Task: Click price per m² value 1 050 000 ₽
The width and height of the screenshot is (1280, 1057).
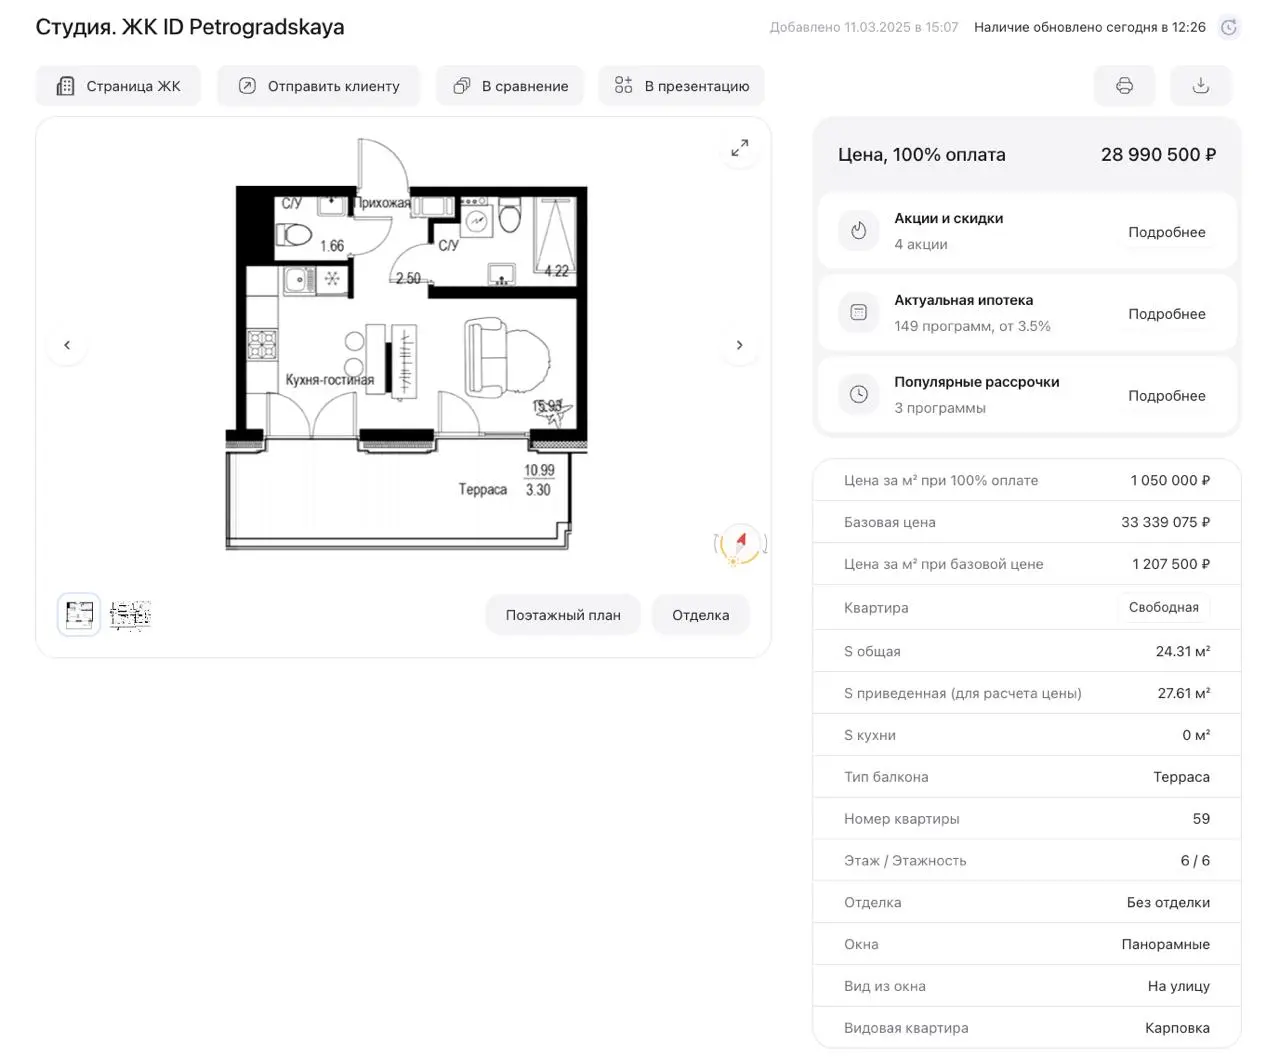Action: 1170,480
